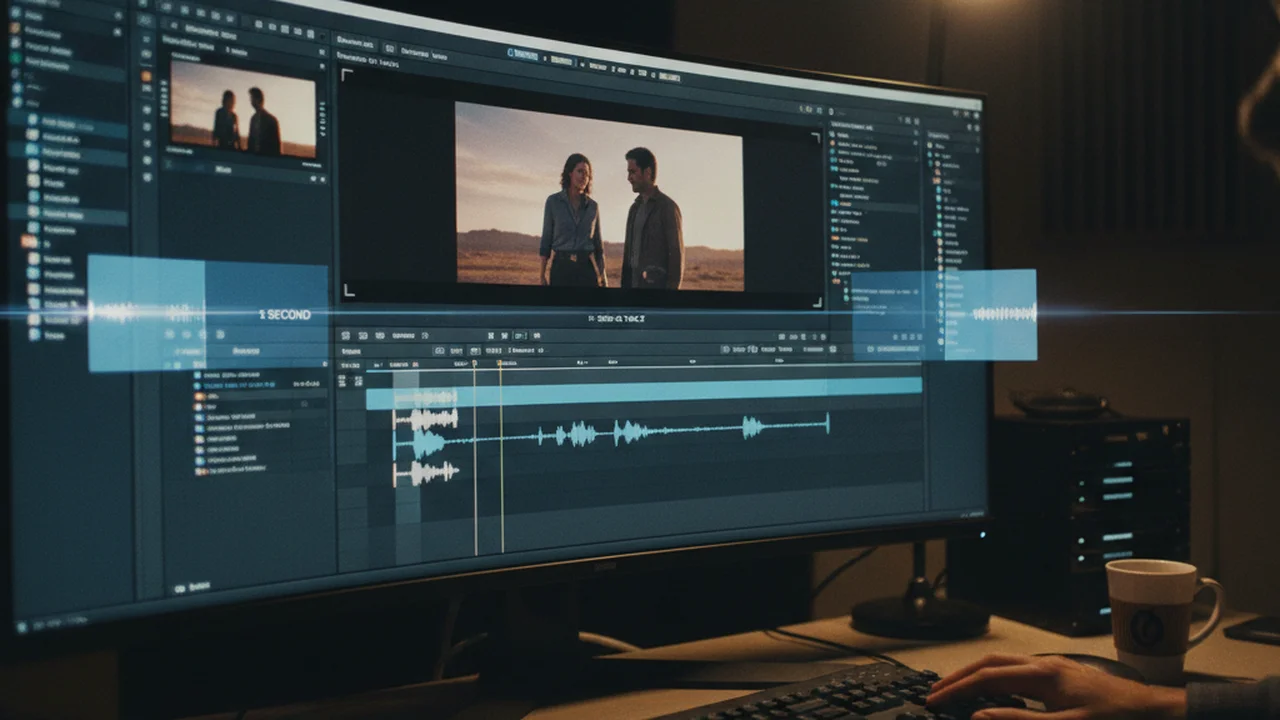Image resolution: width=1280 pixels, height=720 pixels.
Task: Click the orange icon in the vertical tool strip
Action: pyautogui.click(x=147, y=76)
